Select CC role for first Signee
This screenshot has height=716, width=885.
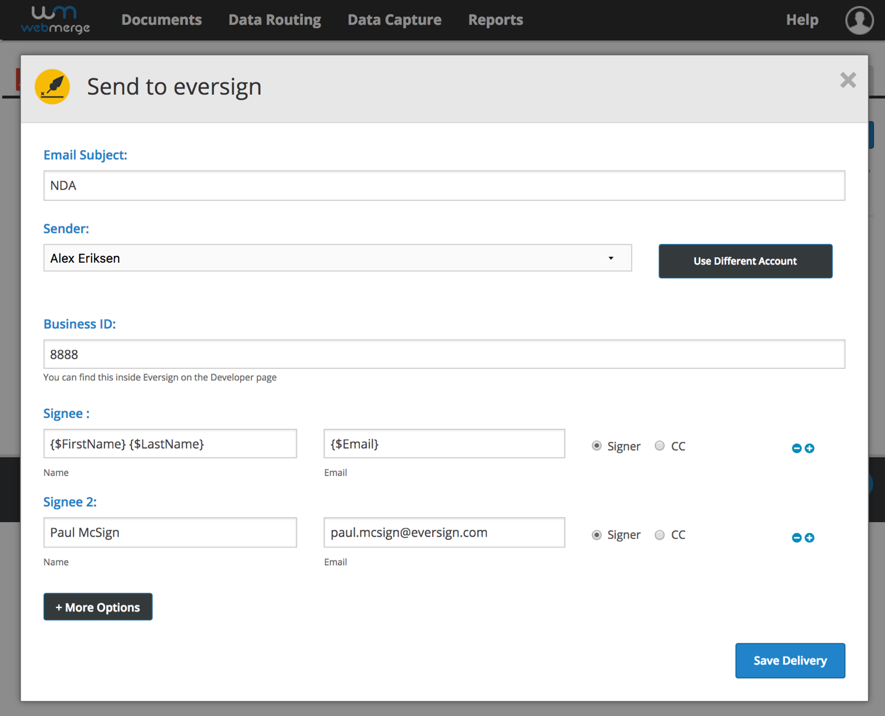(x=659, y=446)
